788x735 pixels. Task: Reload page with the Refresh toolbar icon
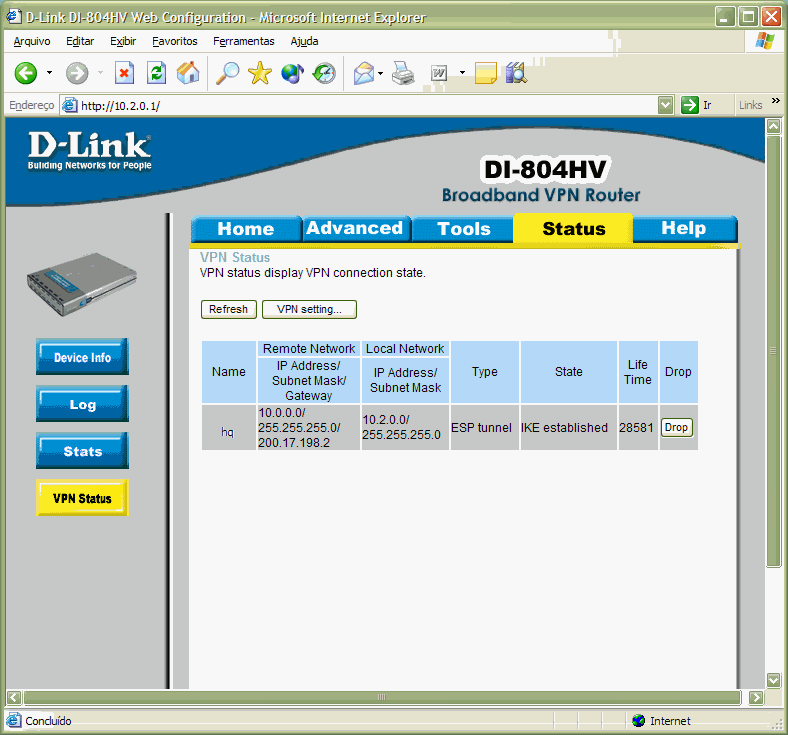click(156, 73)
